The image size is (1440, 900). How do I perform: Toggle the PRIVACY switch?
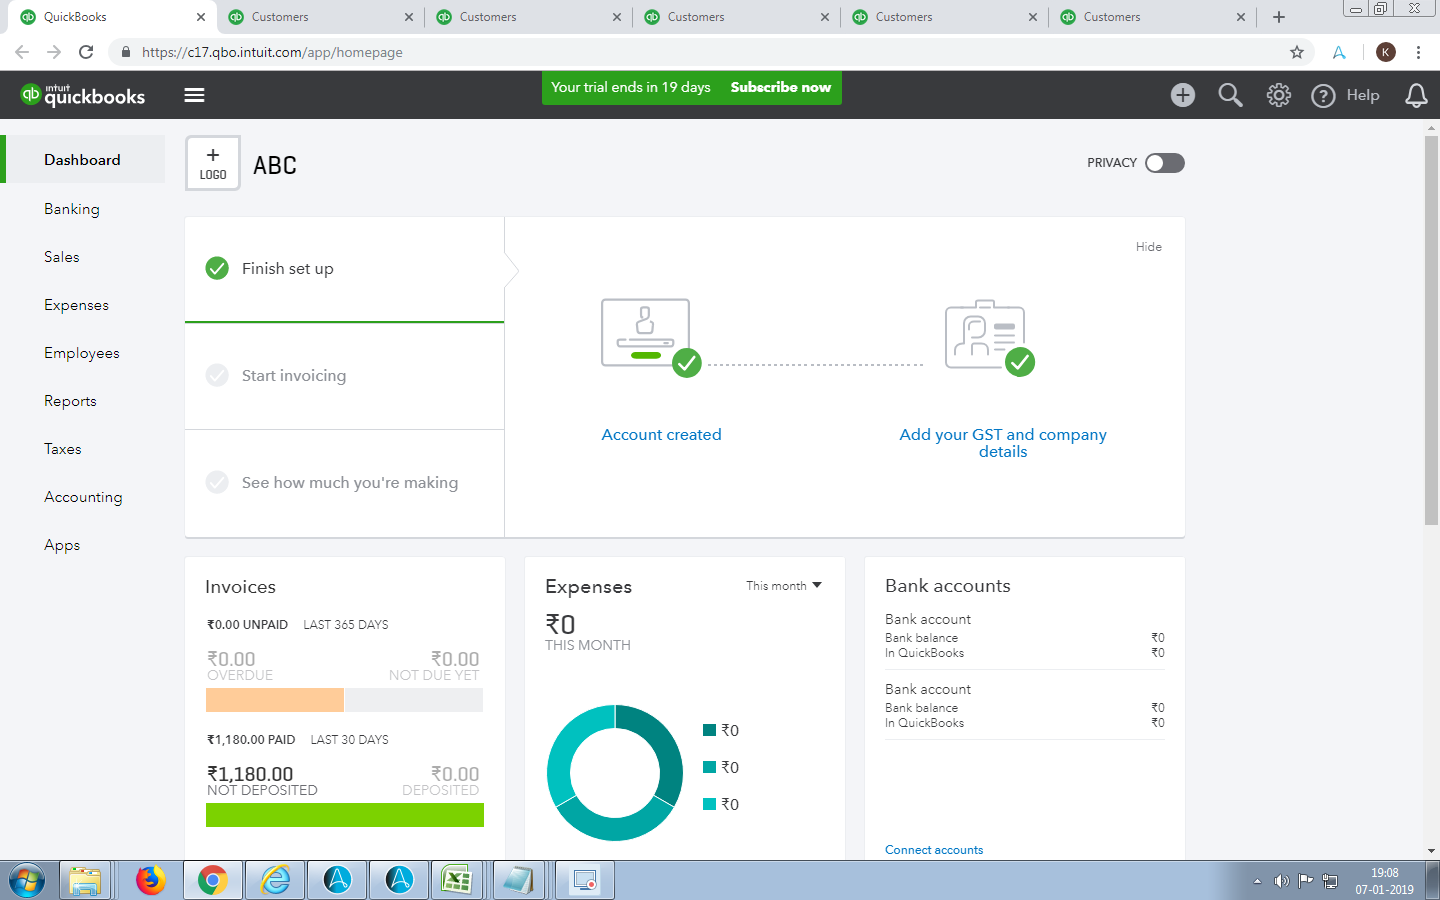1164,163
